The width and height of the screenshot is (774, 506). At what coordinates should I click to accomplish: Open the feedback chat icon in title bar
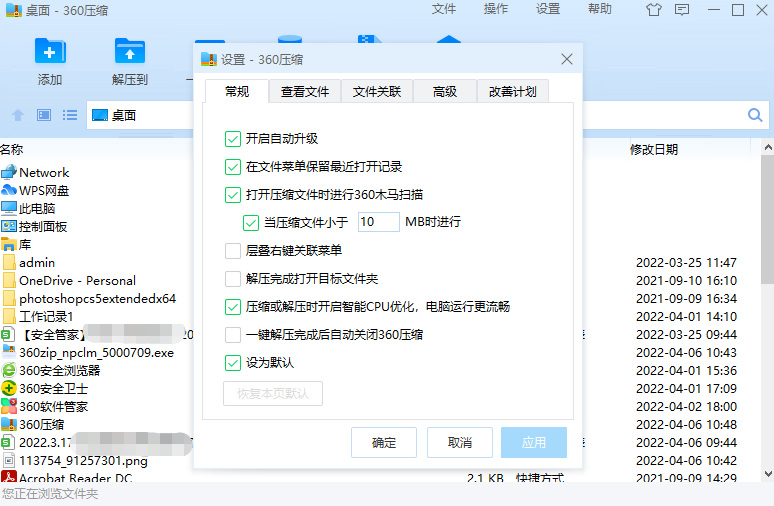pos(682,10)
